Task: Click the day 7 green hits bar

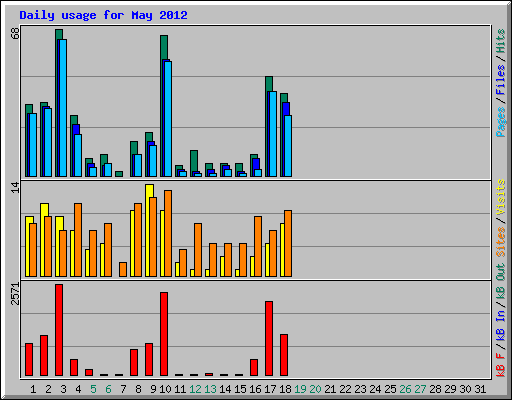Action: (119, 174)
